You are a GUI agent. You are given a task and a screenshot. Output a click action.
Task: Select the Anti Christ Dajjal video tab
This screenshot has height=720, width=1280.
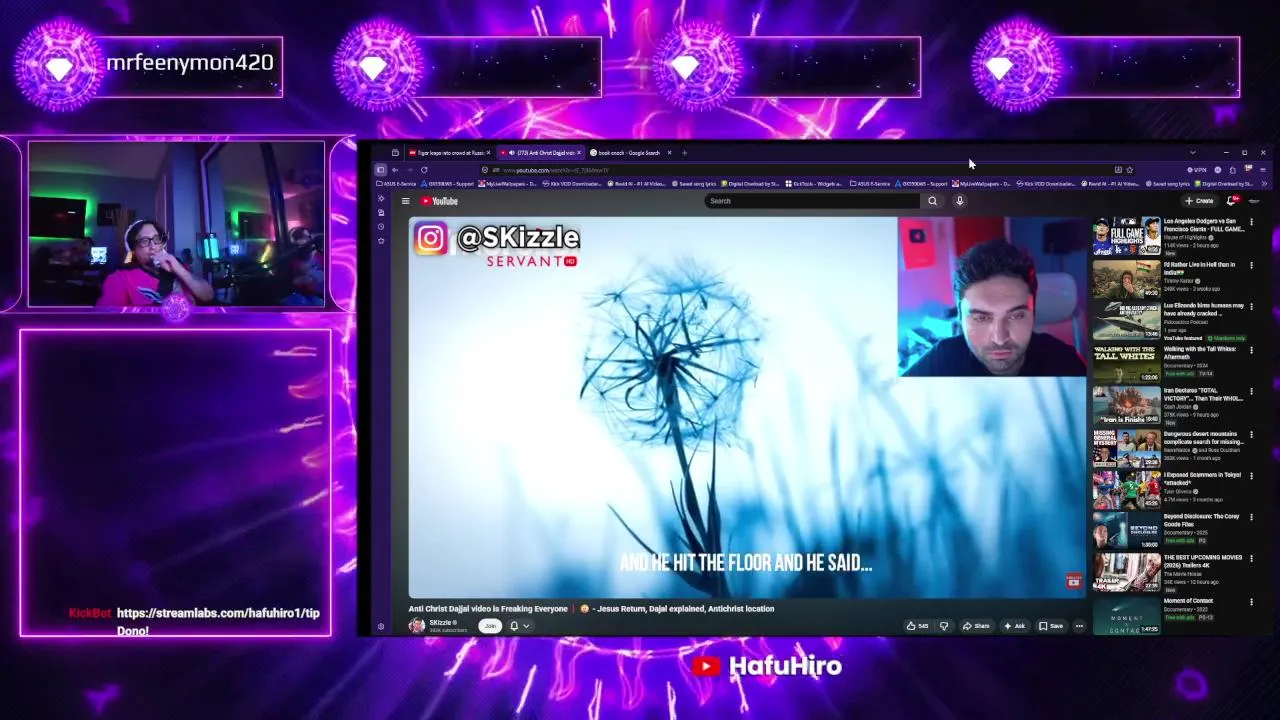[541, 153]
